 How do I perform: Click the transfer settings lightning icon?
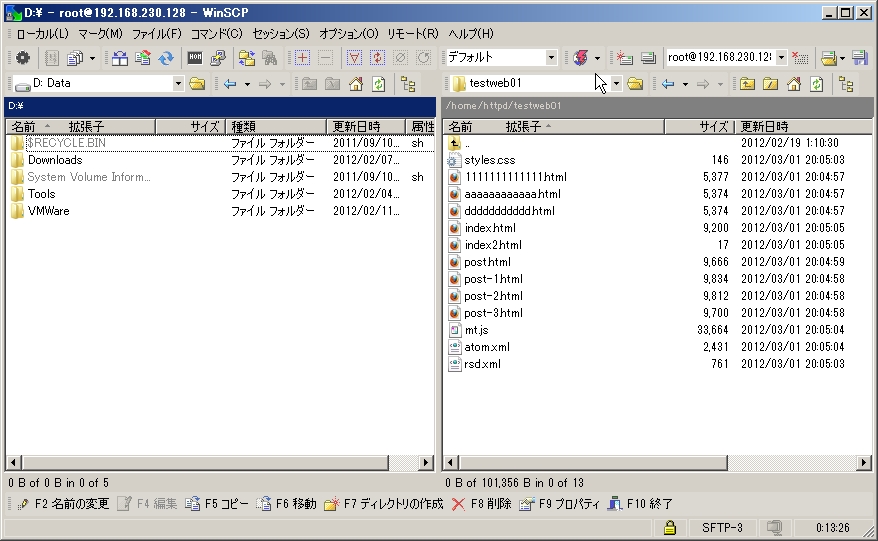coord(581,57)
